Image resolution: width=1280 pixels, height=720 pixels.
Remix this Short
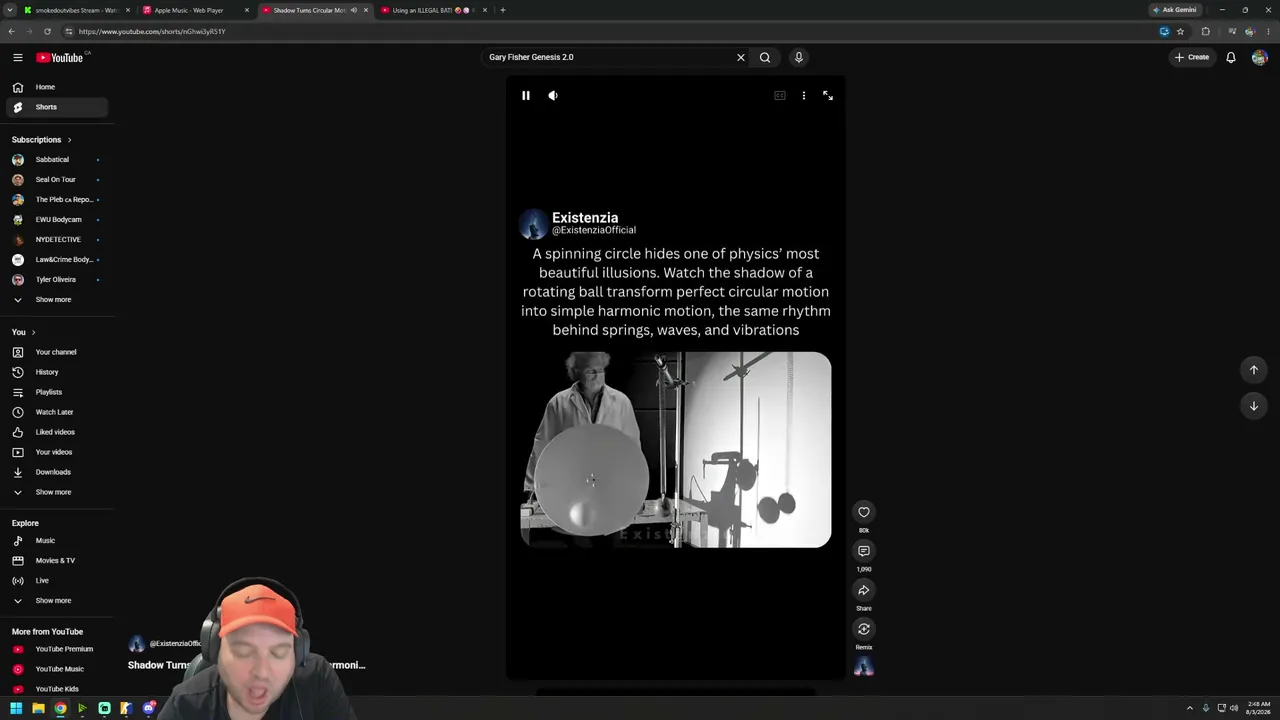pos(864,629)
